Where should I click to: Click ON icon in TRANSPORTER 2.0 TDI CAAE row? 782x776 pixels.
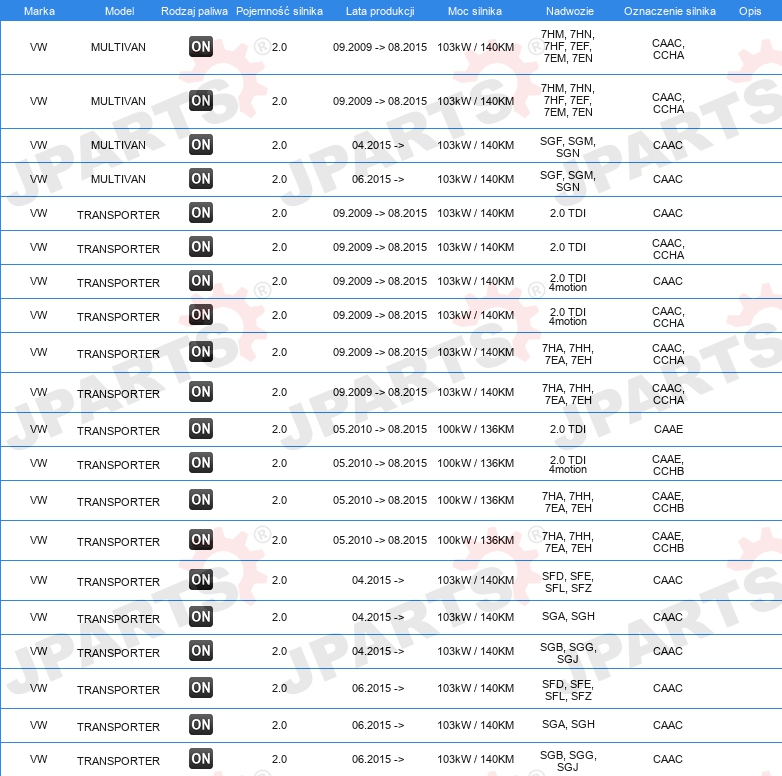point(201,428)
